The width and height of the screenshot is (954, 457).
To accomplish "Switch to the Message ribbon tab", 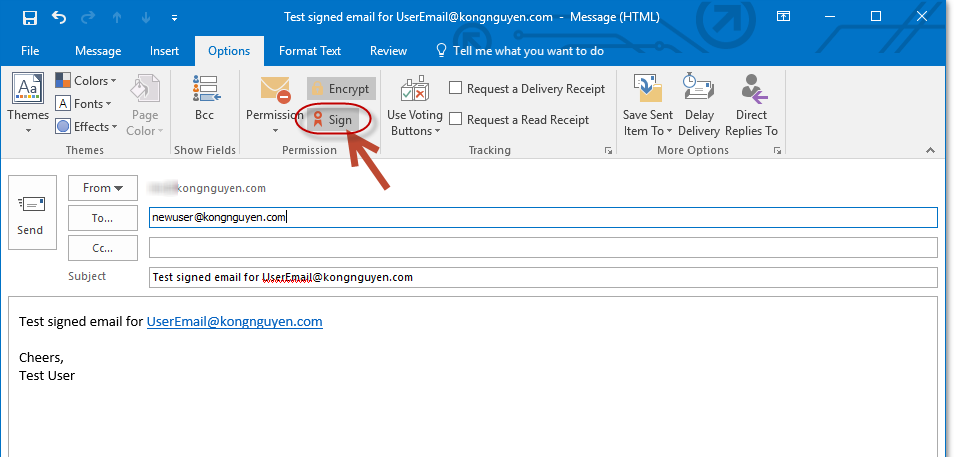I will click(98, 51).
